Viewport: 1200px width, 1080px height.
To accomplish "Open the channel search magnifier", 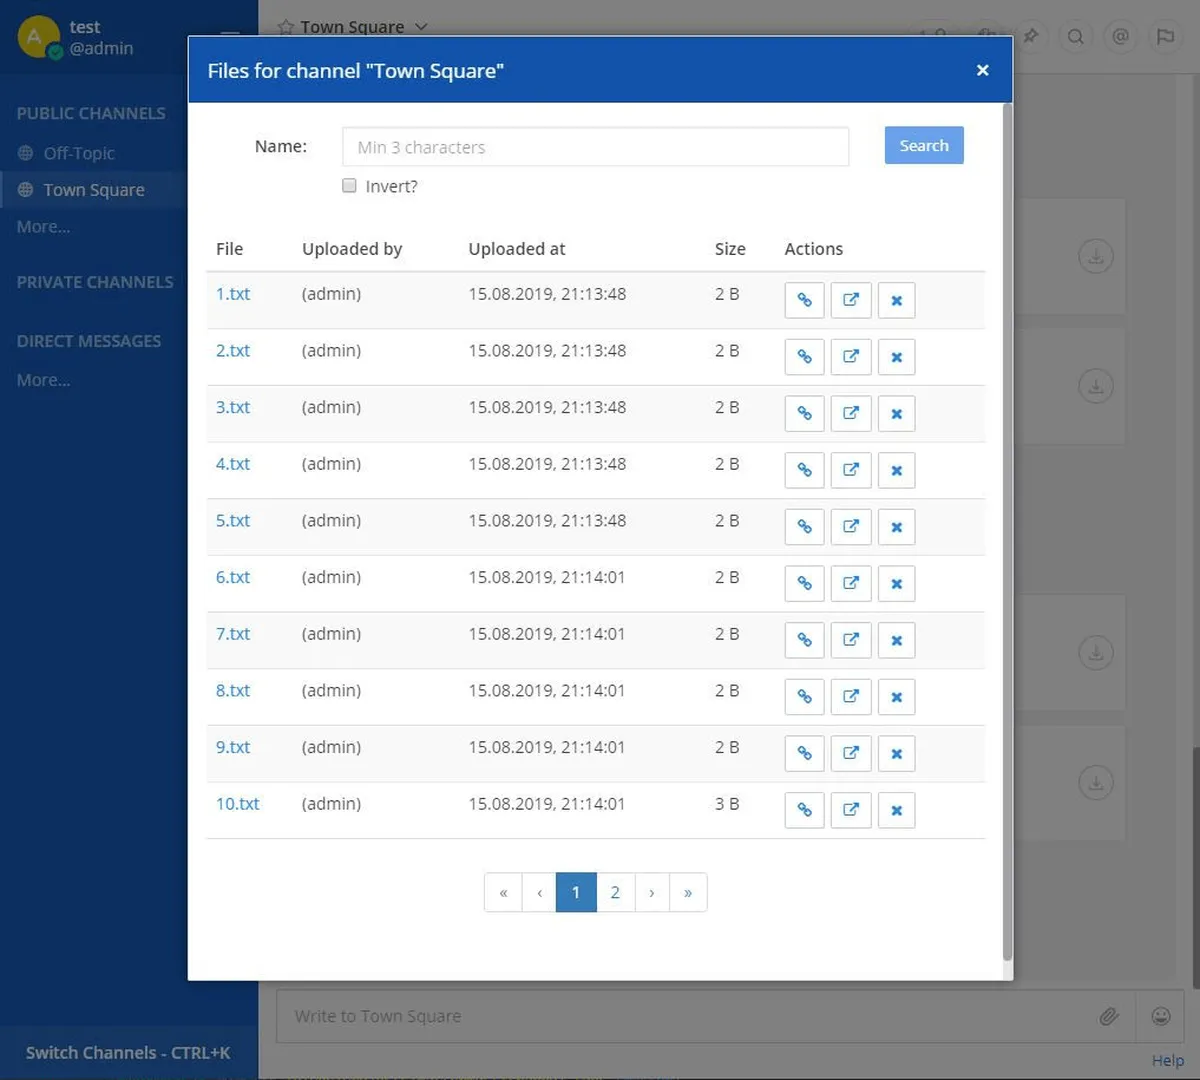I will (x=1075, y=36).
